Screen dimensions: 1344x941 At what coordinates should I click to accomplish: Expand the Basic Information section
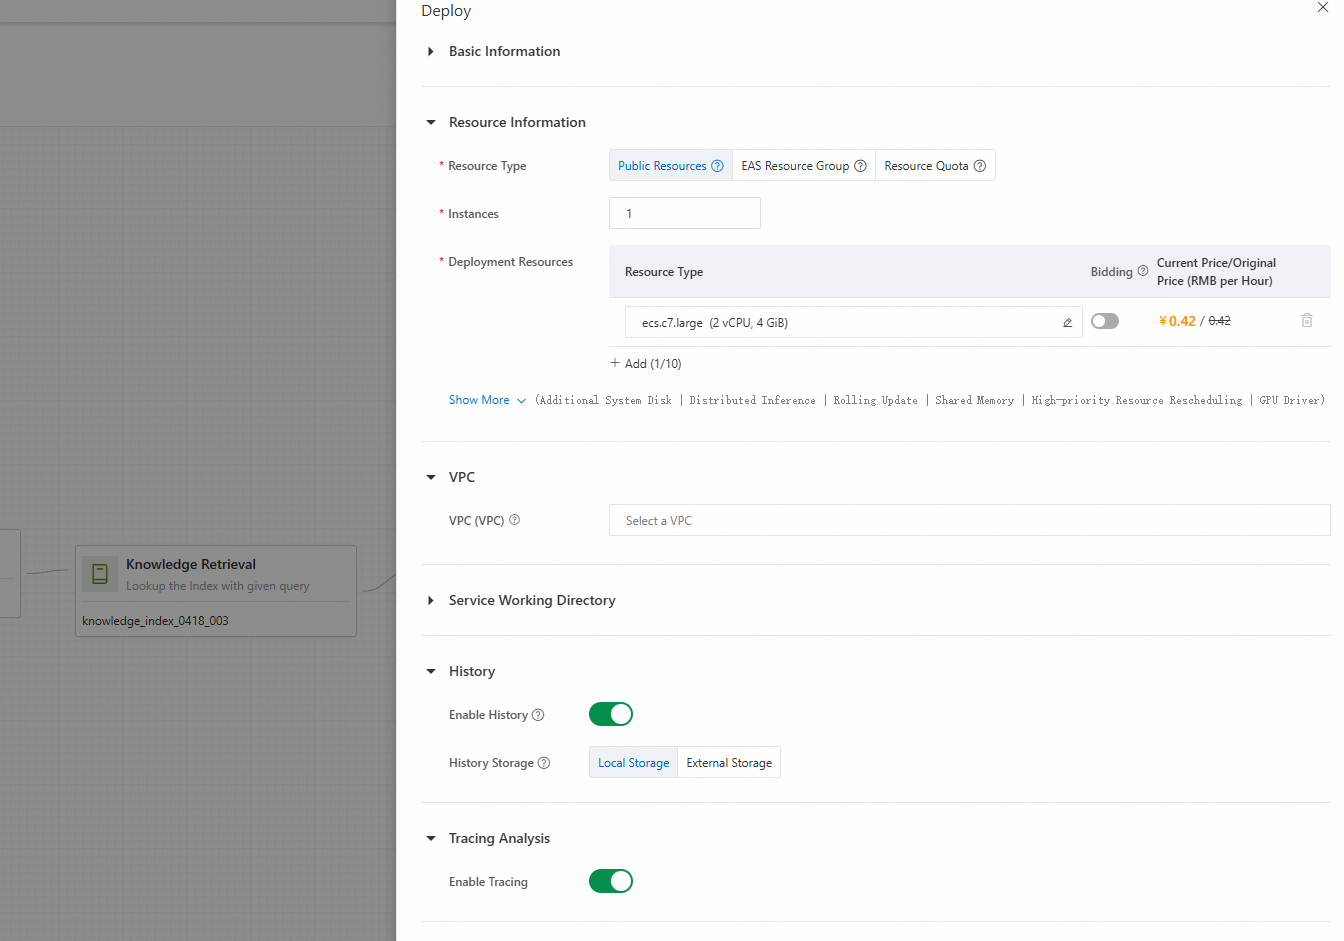point(504,51)
